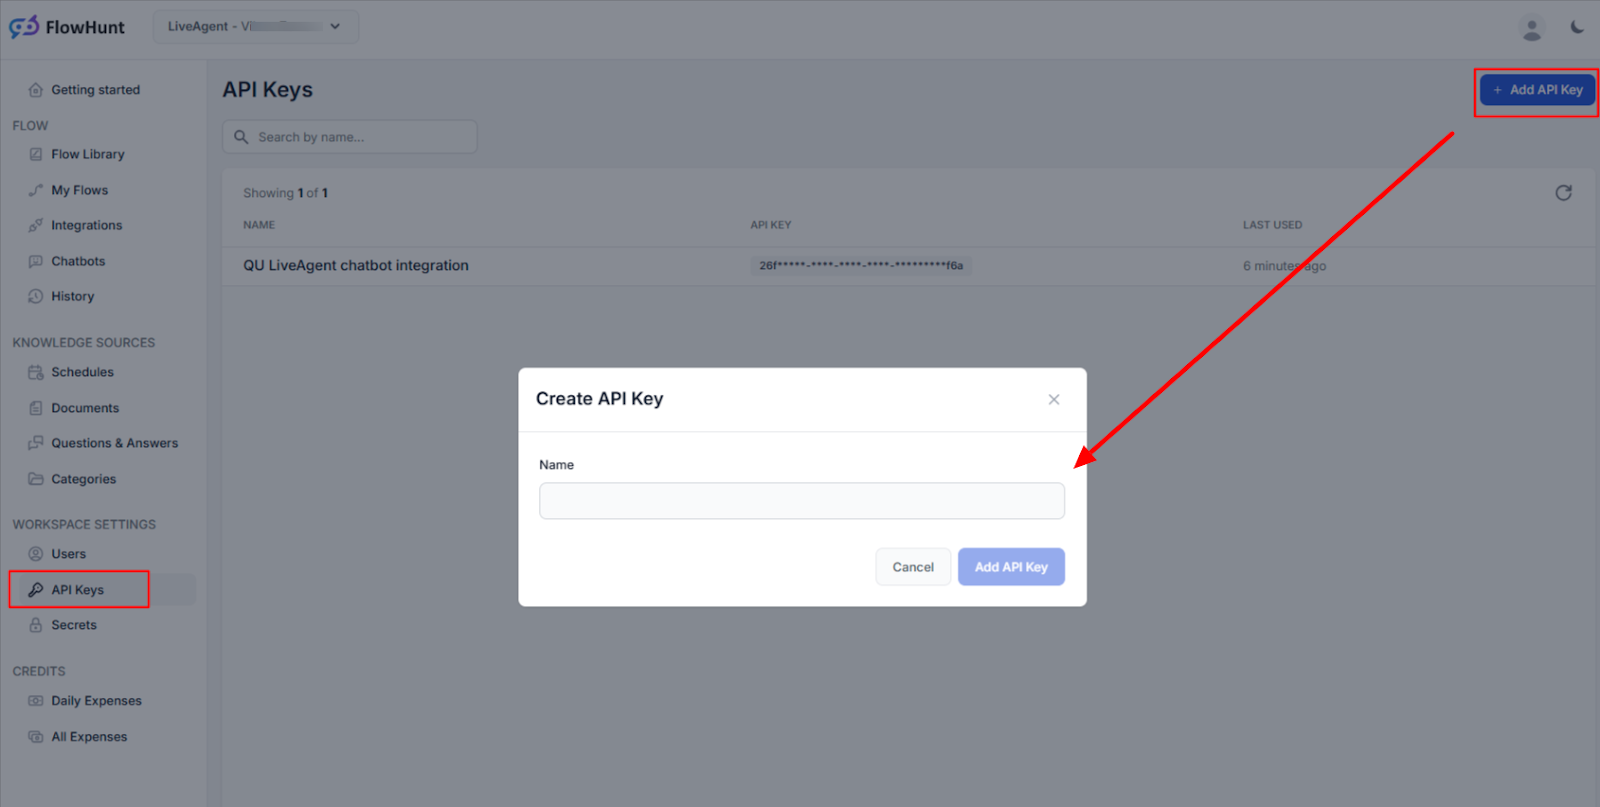Click the FlowHunt logo icon
The height and width of the screenshot is (807, 1600).
click(x=24, y=27)
